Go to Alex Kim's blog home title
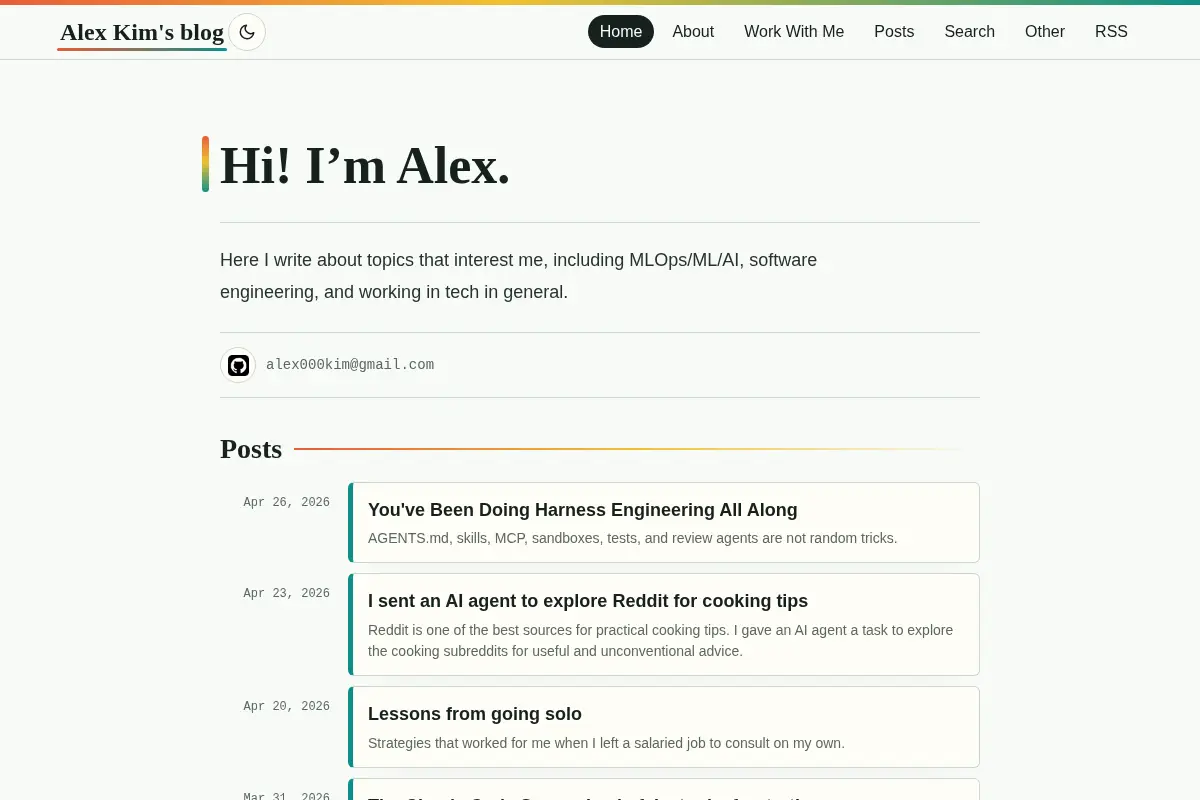 tap(142, 32)
